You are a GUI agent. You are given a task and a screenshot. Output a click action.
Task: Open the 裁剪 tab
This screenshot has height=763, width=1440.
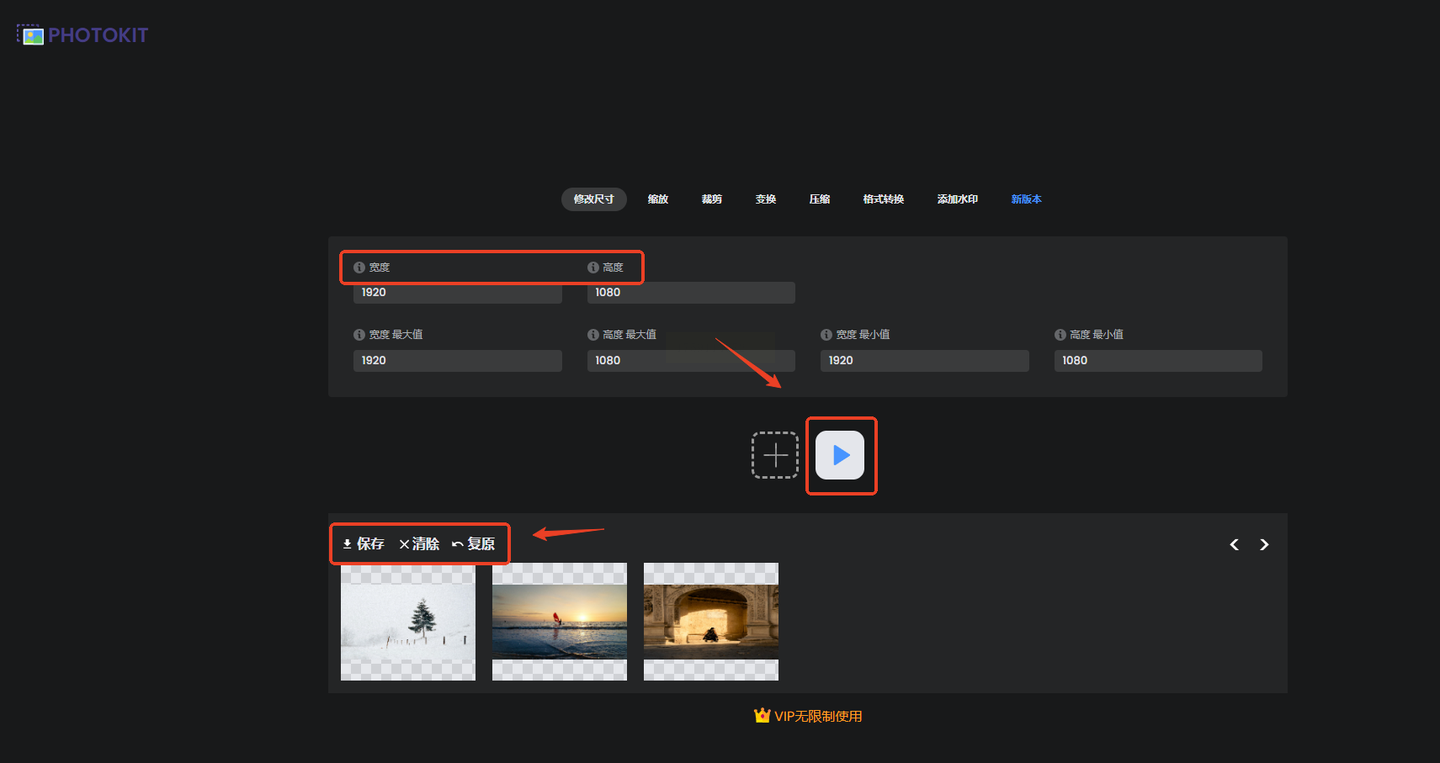(x=711, y=199)
